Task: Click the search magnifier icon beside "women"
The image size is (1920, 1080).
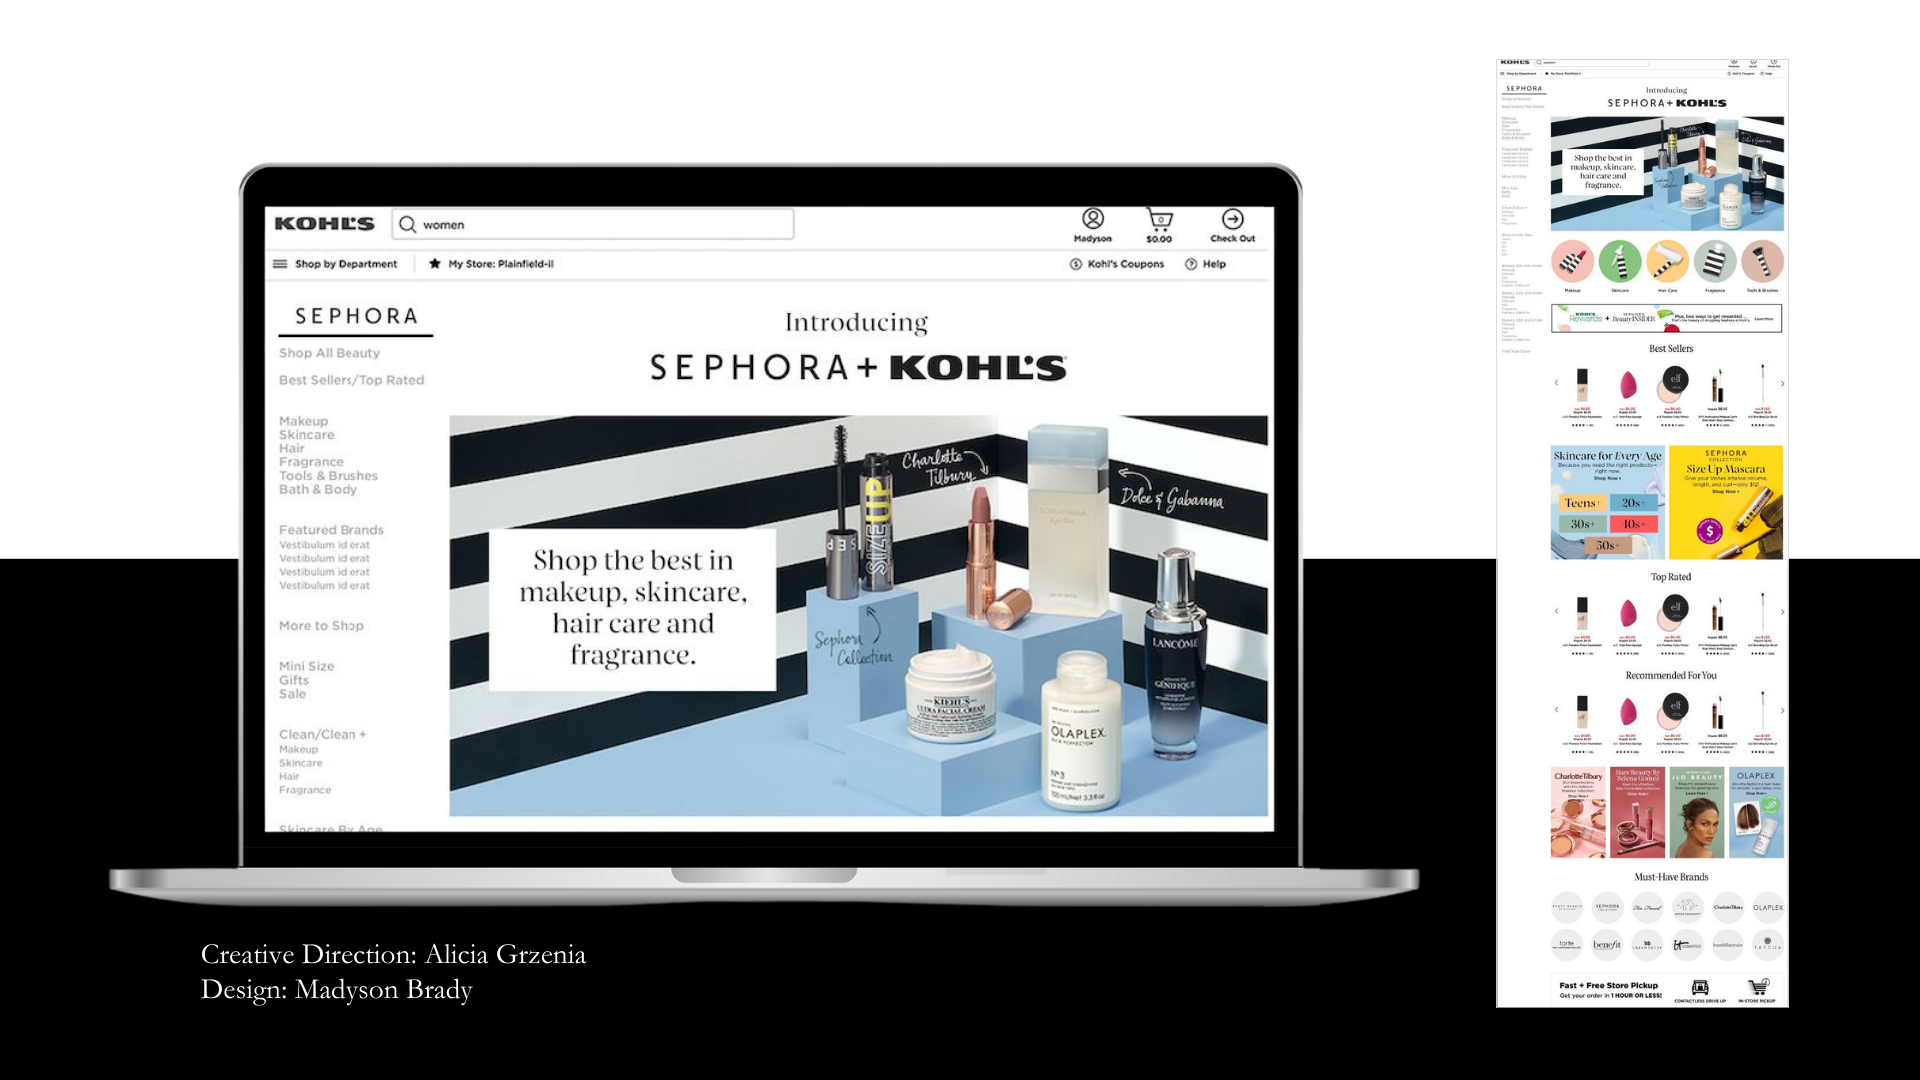Action: [407, 224]
